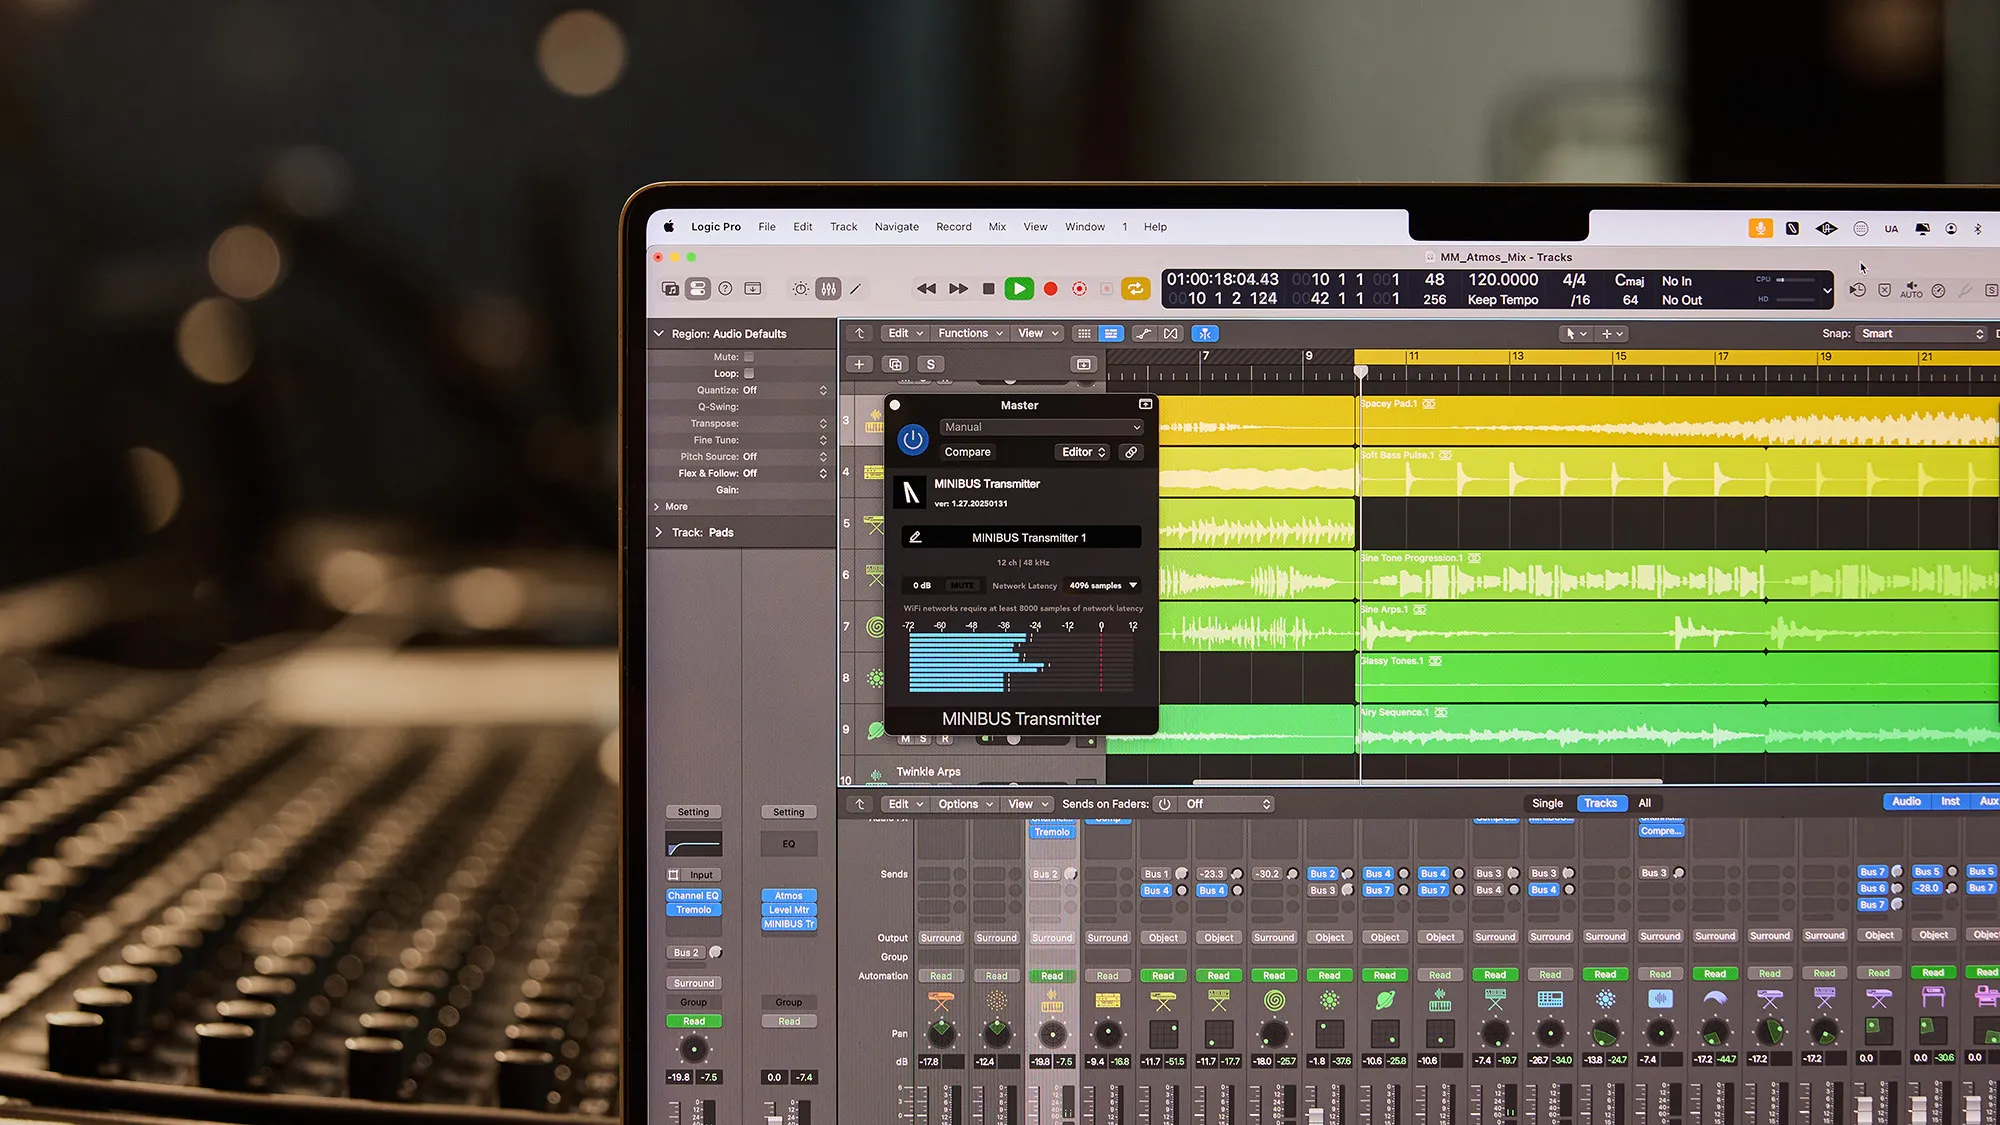Open the Snap Smart dropdown
Image resolution: width=2000 pixels, height=1125 pixels.
pos(1920,334)
